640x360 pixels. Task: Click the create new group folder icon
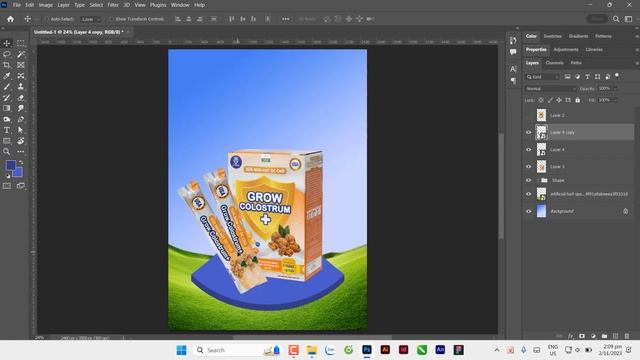(604, 336)
